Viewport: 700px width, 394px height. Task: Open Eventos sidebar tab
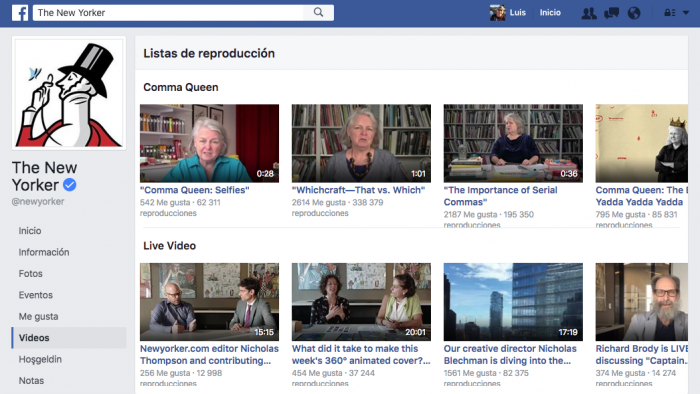pos(35,295)
